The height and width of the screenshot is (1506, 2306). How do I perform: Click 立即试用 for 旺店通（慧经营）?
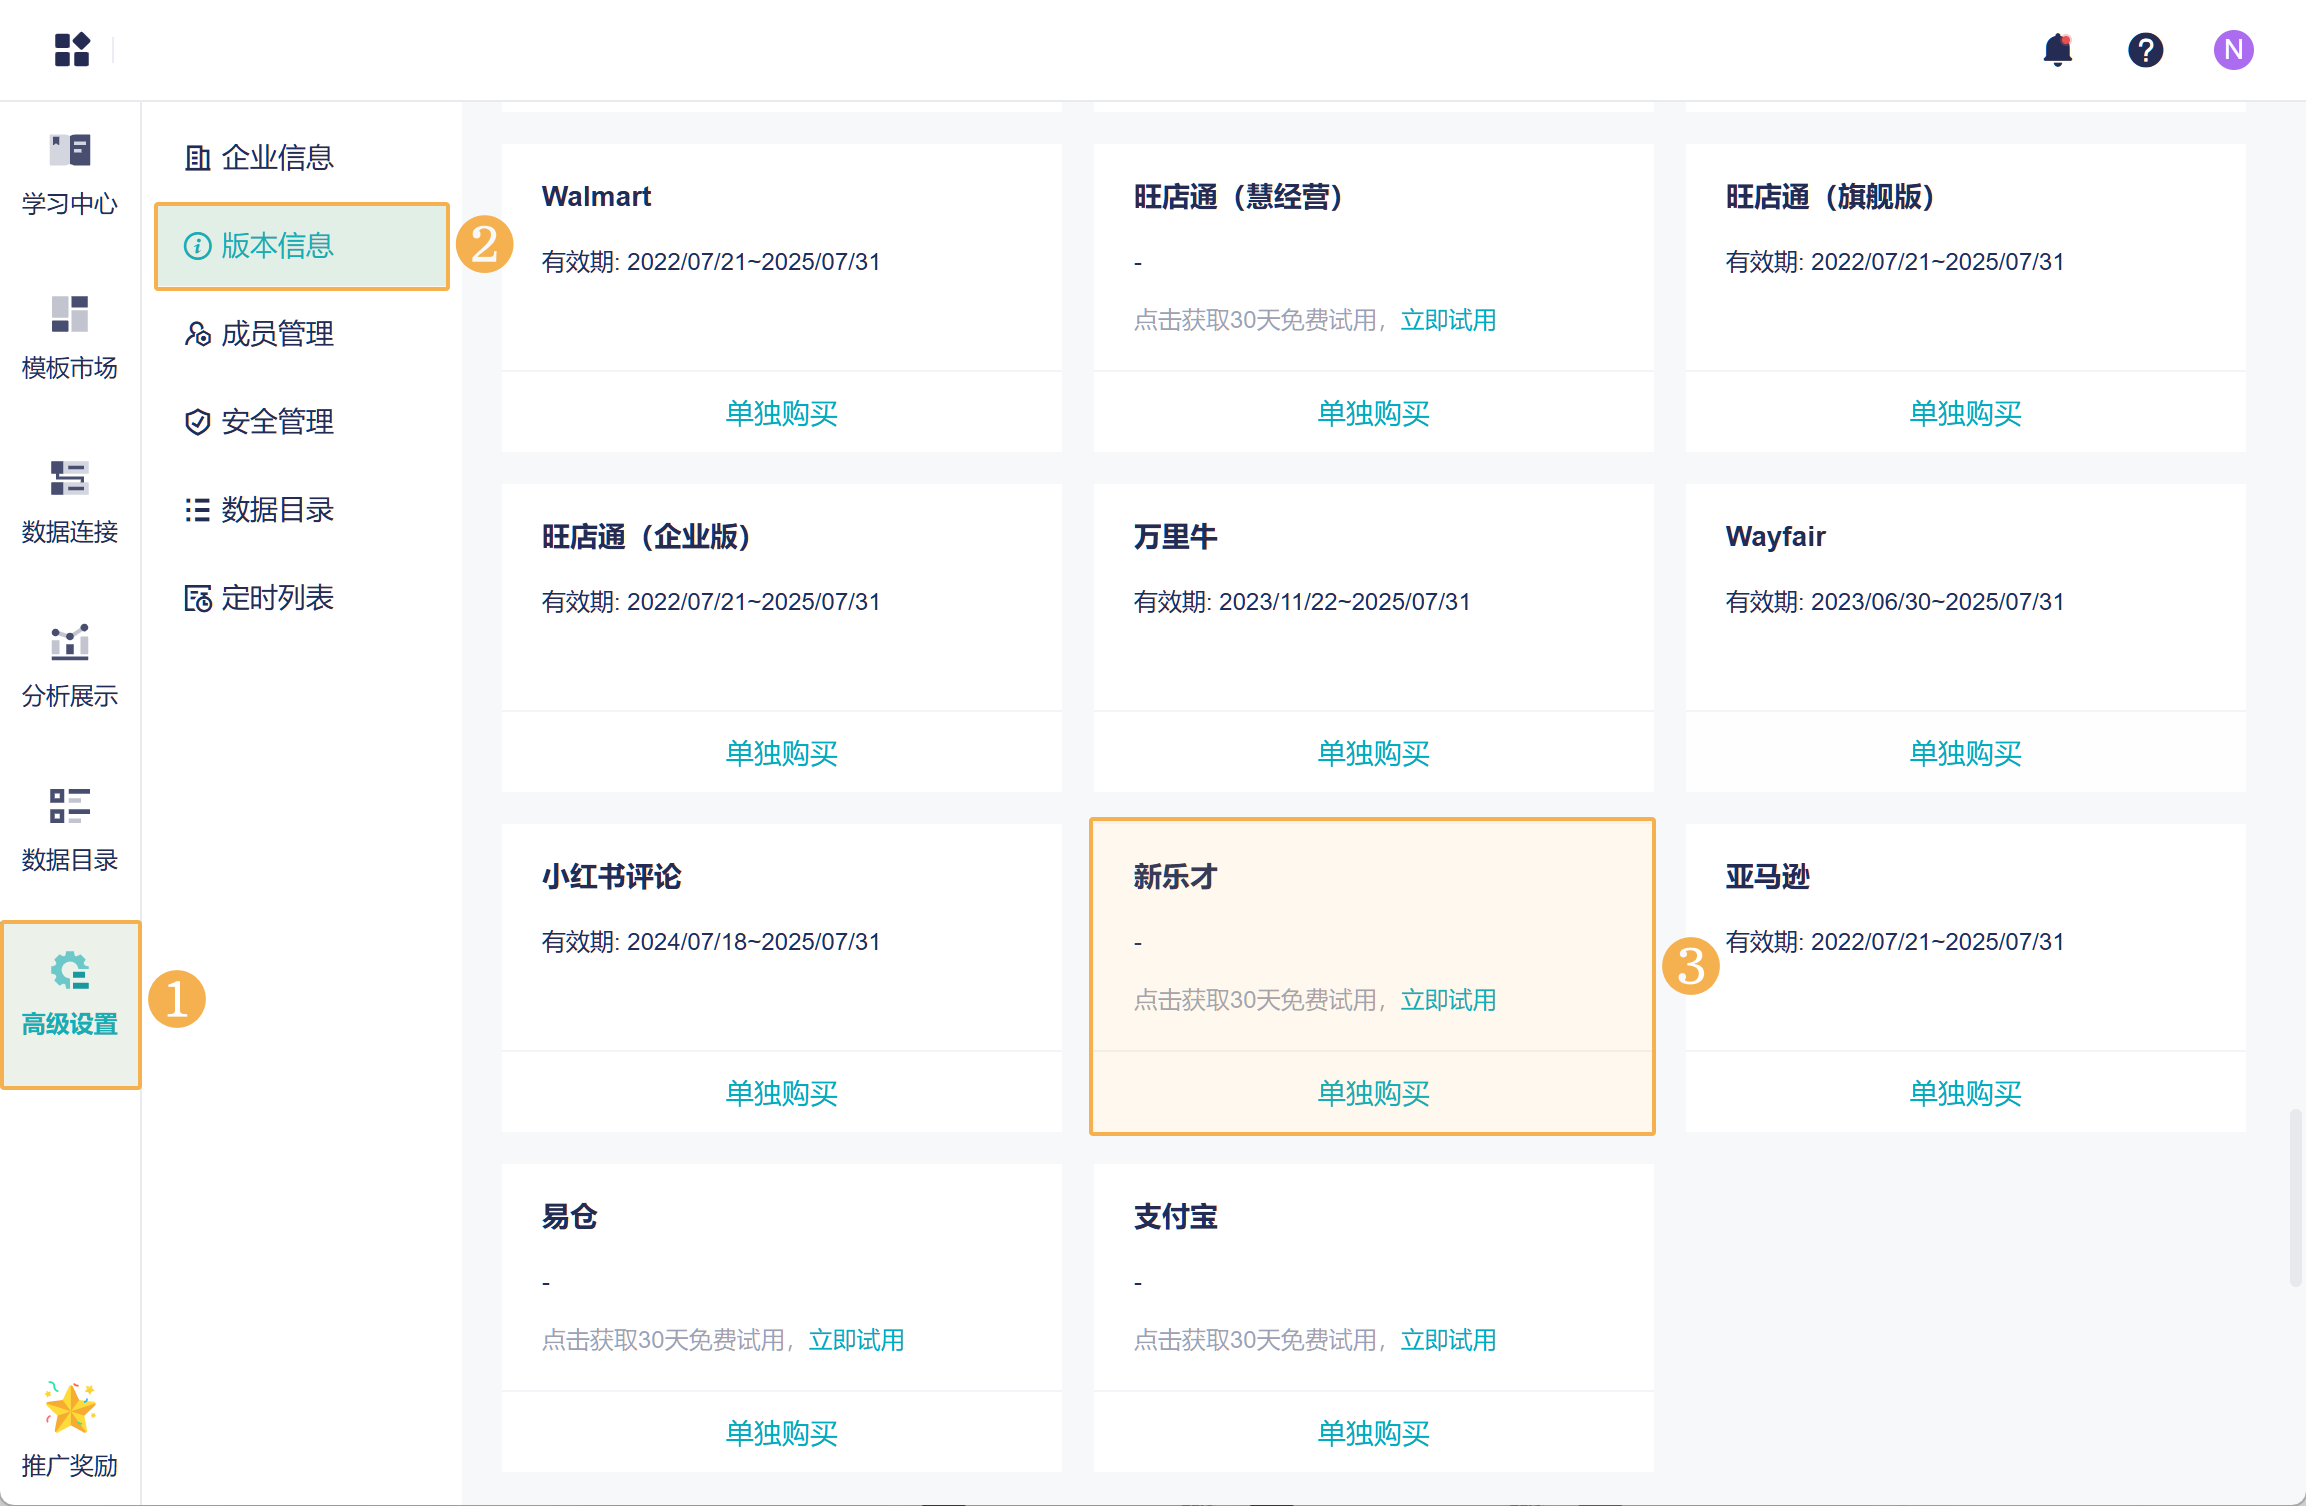1448,320
